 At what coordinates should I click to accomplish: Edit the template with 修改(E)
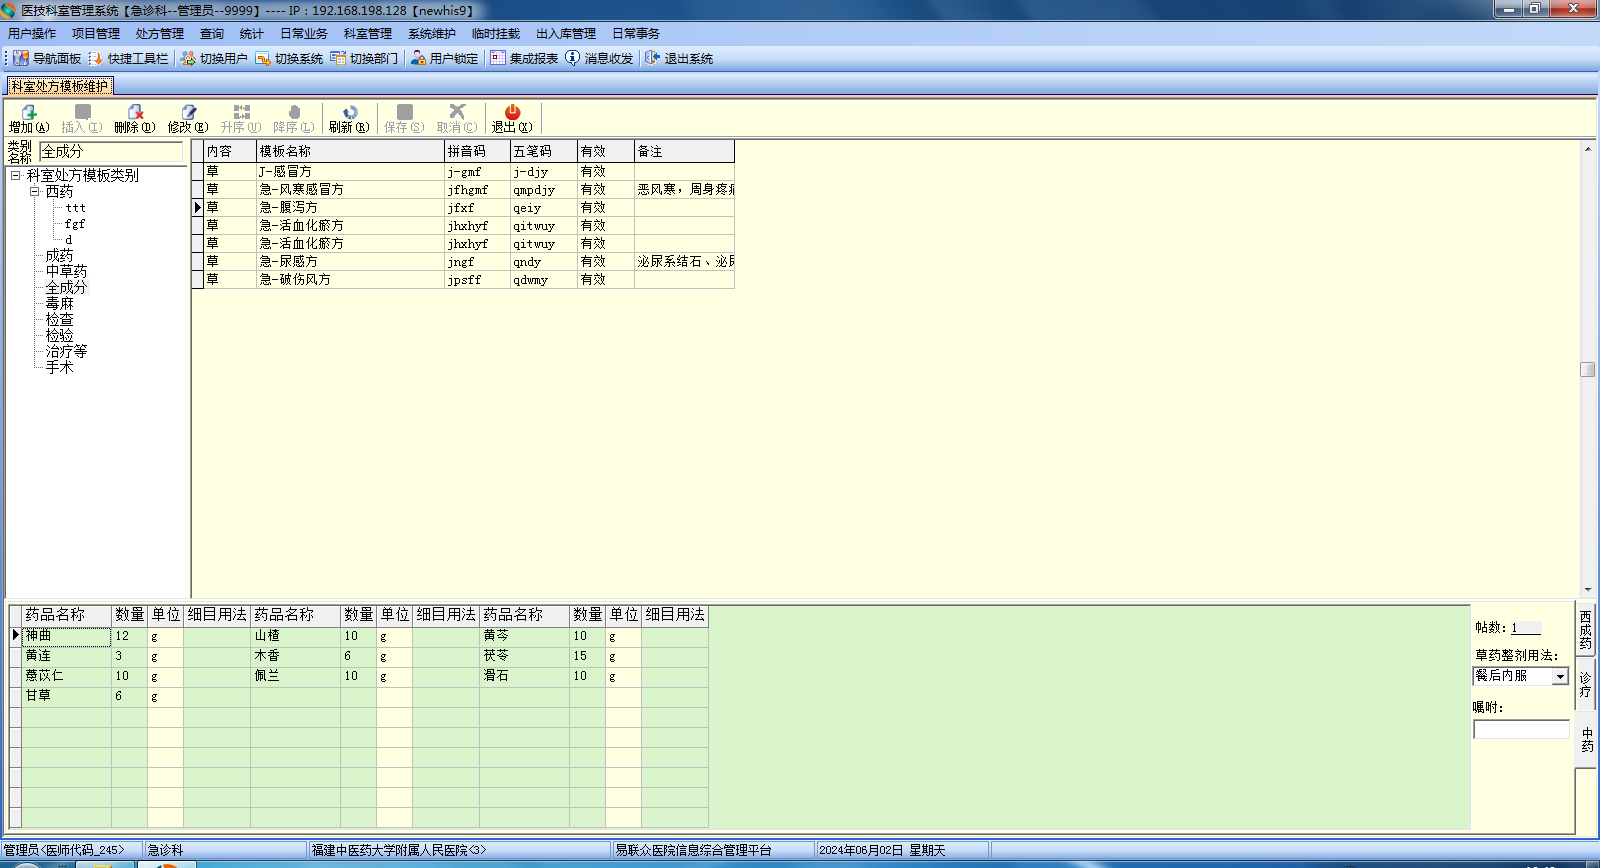point(188,119)
